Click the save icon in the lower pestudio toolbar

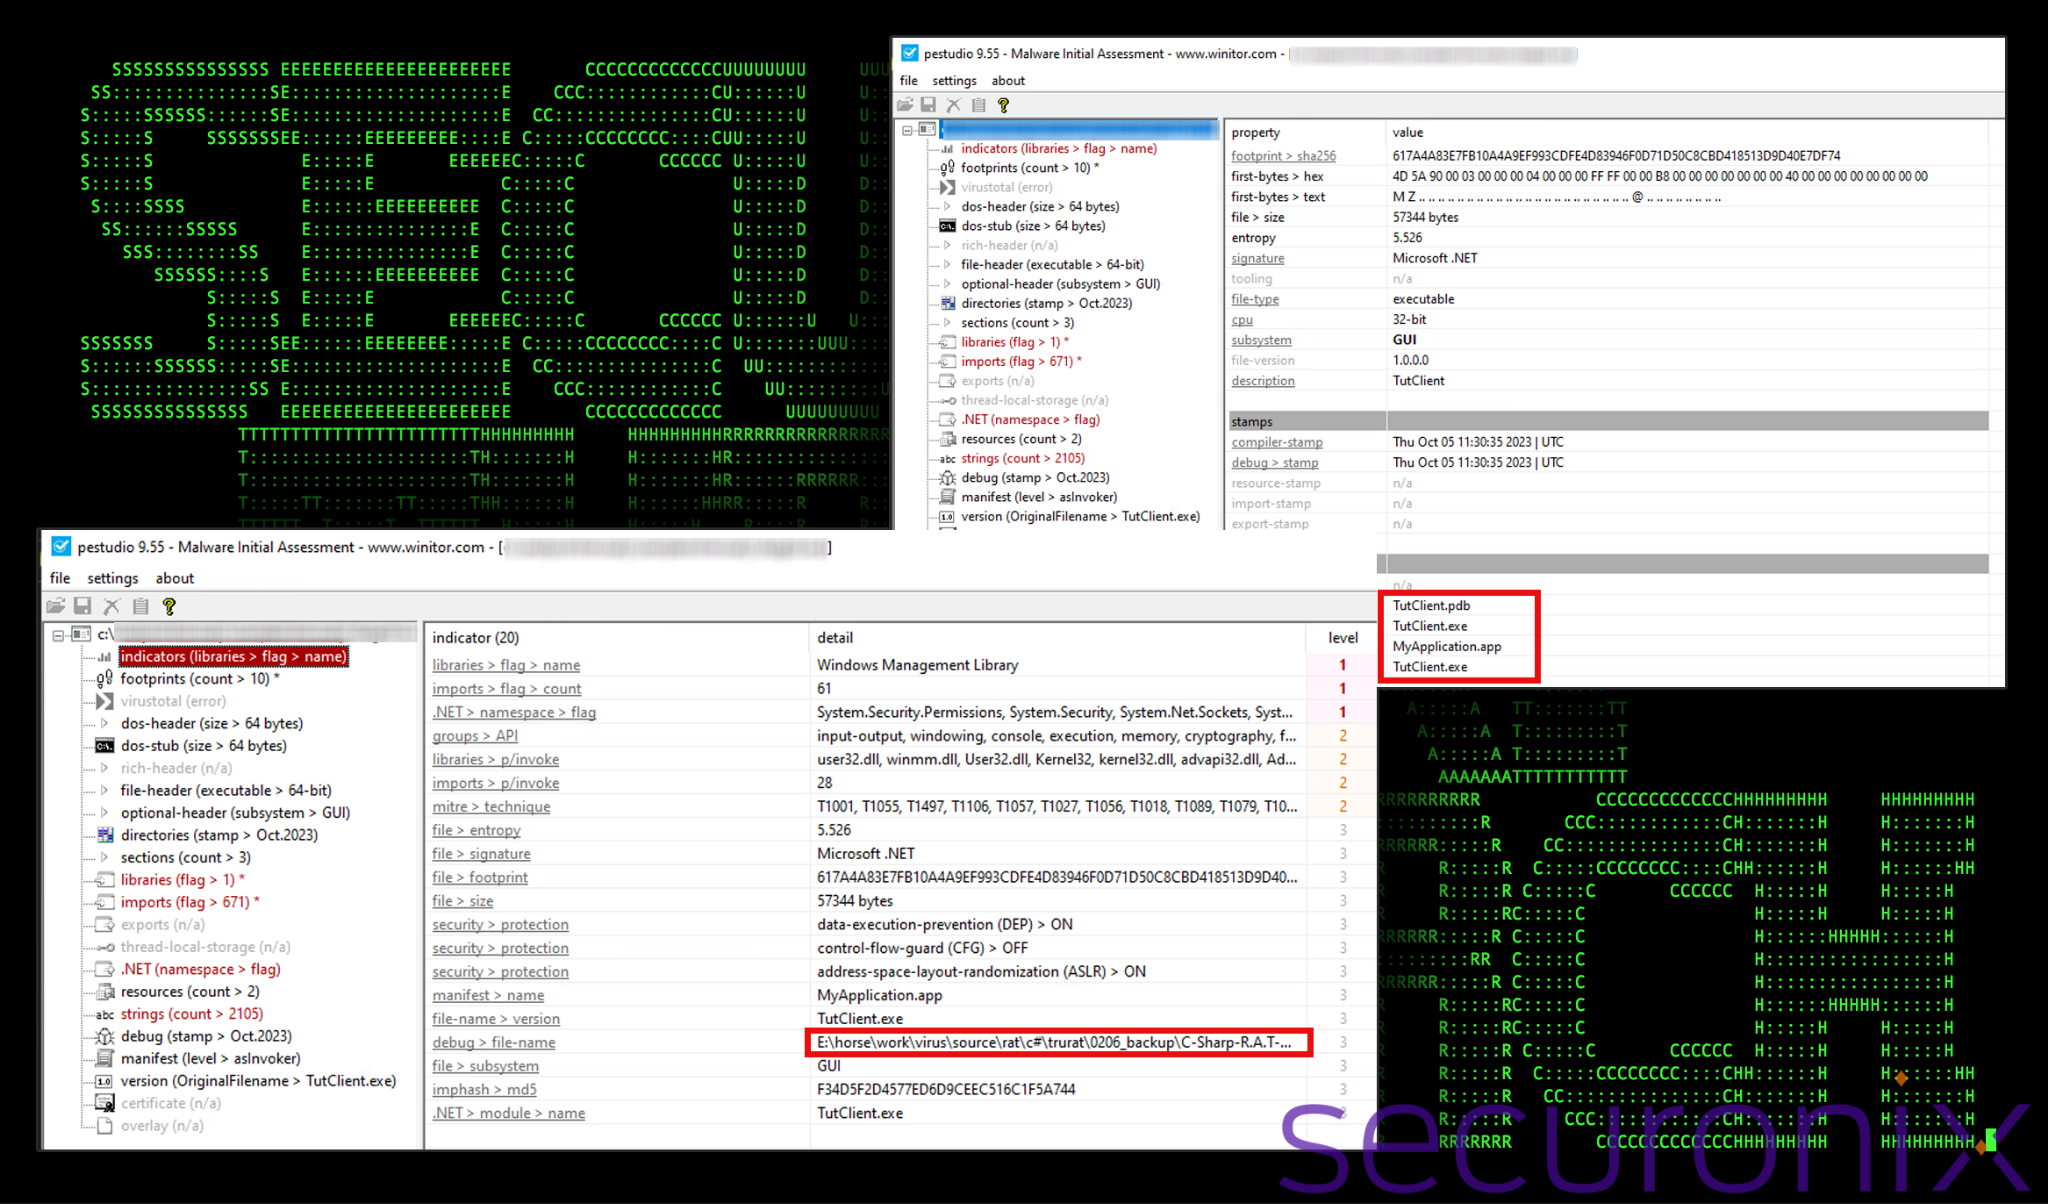tap(83, 606)
